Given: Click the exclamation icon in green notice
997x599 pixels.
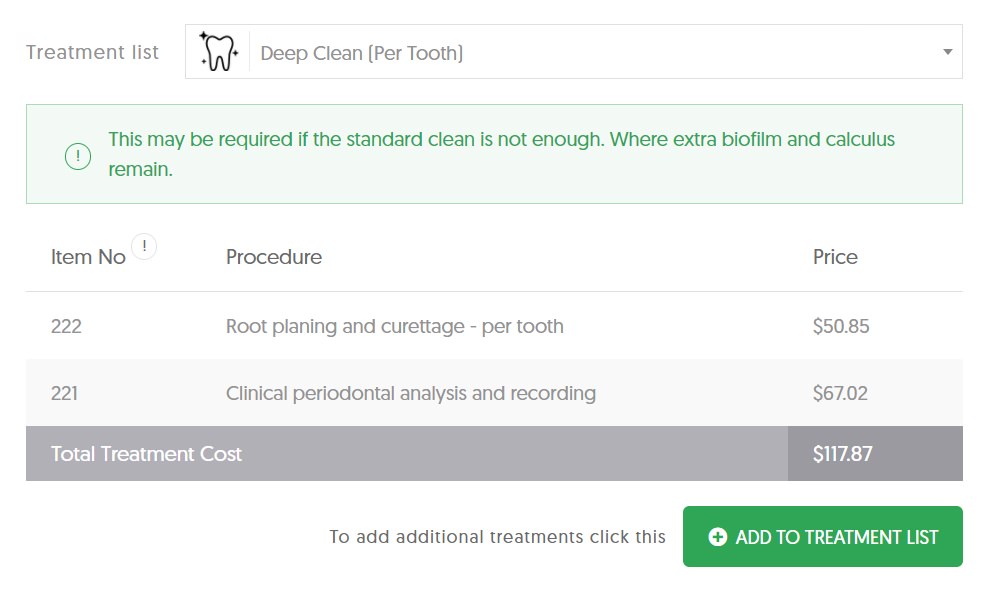Looking at the screenshot, I should point(78,156).
